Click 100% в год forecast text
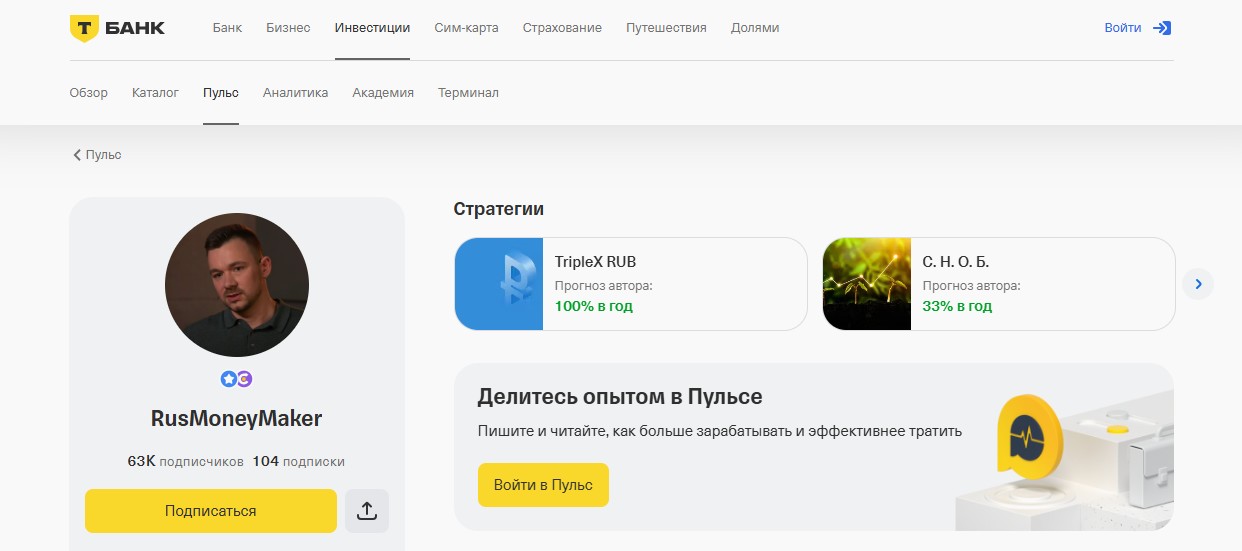This screenshot has width=1242, height=551. [594, 306]
